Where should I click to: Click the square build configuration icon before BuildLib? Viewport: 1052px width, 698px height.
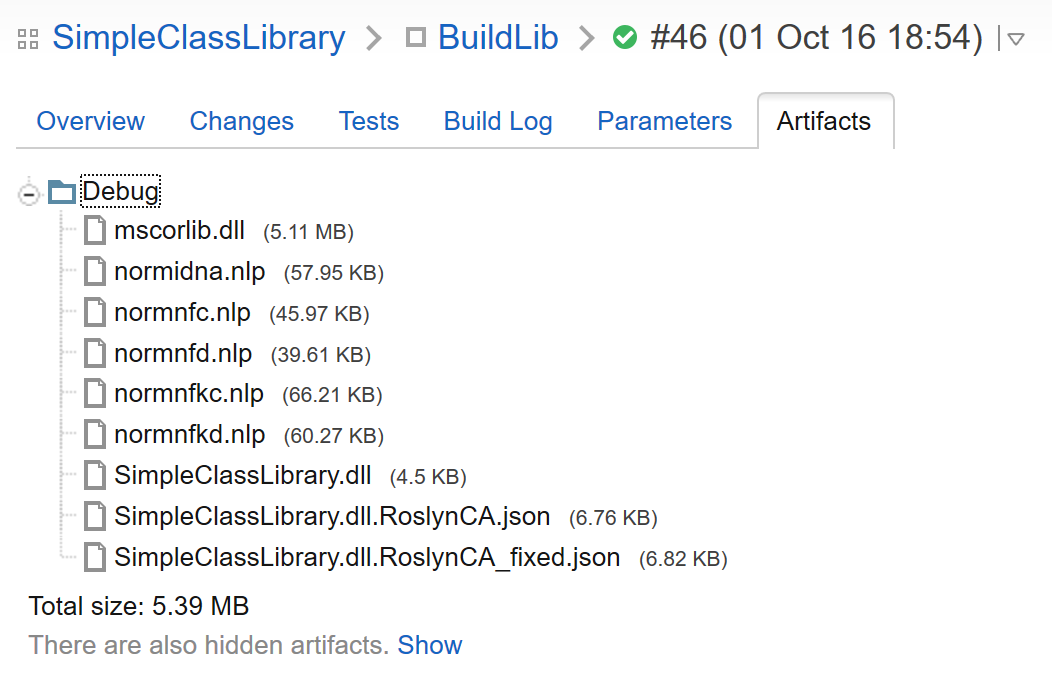click(x=416, y=38)
